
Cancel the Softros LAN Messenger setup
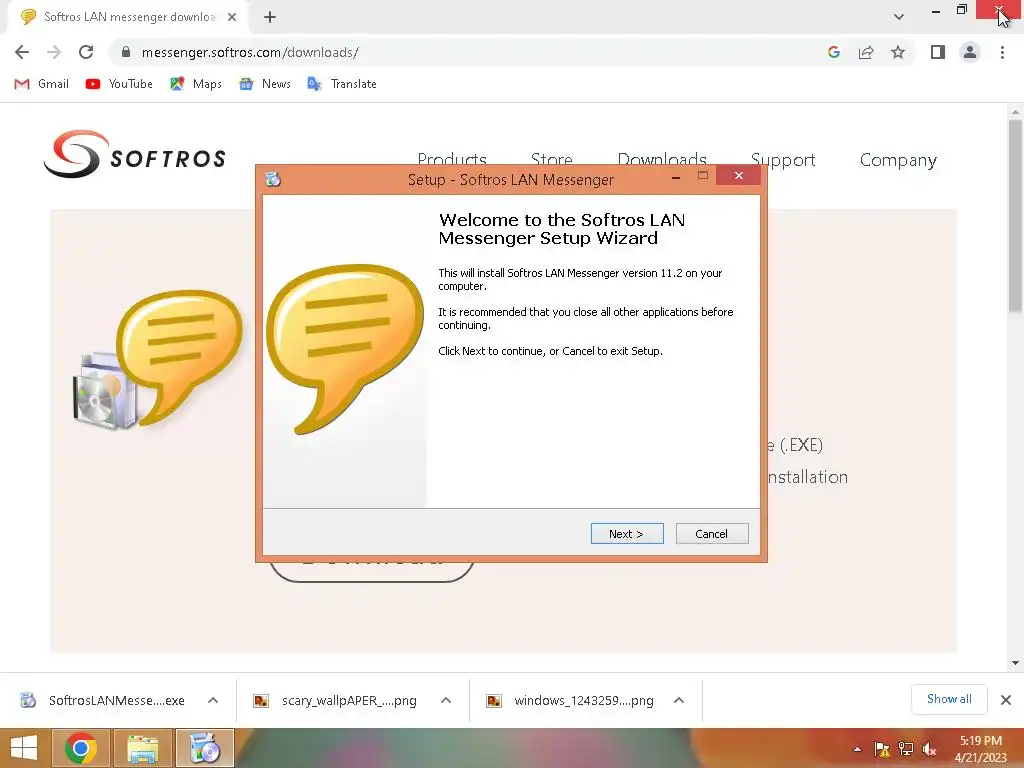712,534
